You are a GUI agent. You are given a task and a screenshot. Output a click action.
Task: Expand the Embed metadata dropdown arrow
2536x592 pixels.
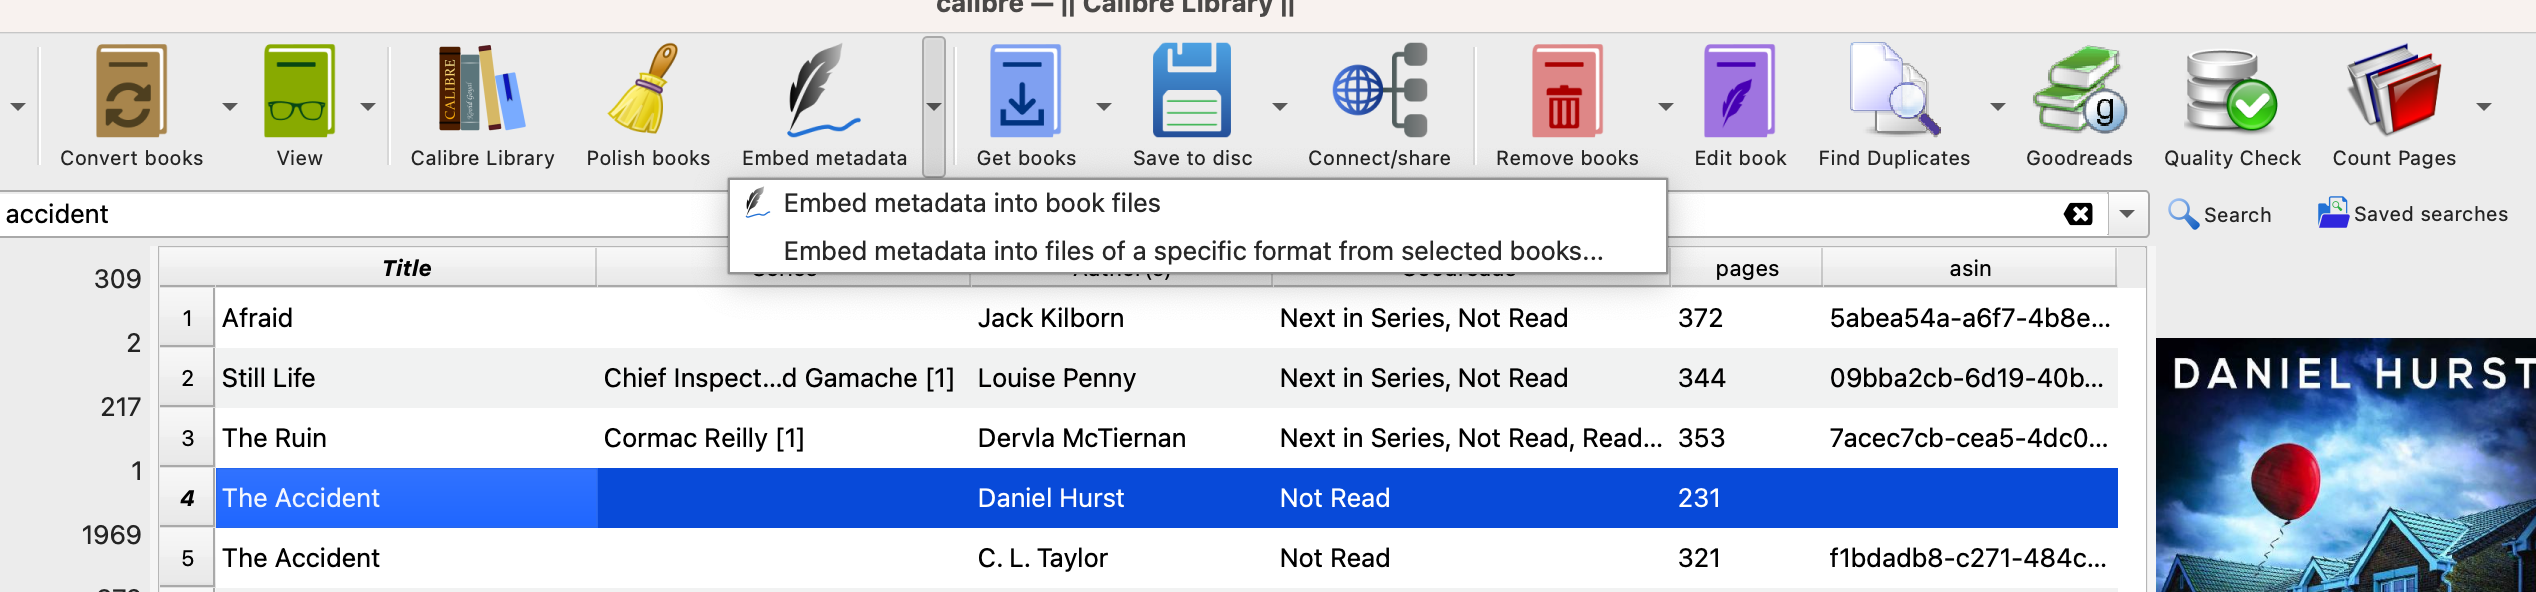[x=934, y=106]
